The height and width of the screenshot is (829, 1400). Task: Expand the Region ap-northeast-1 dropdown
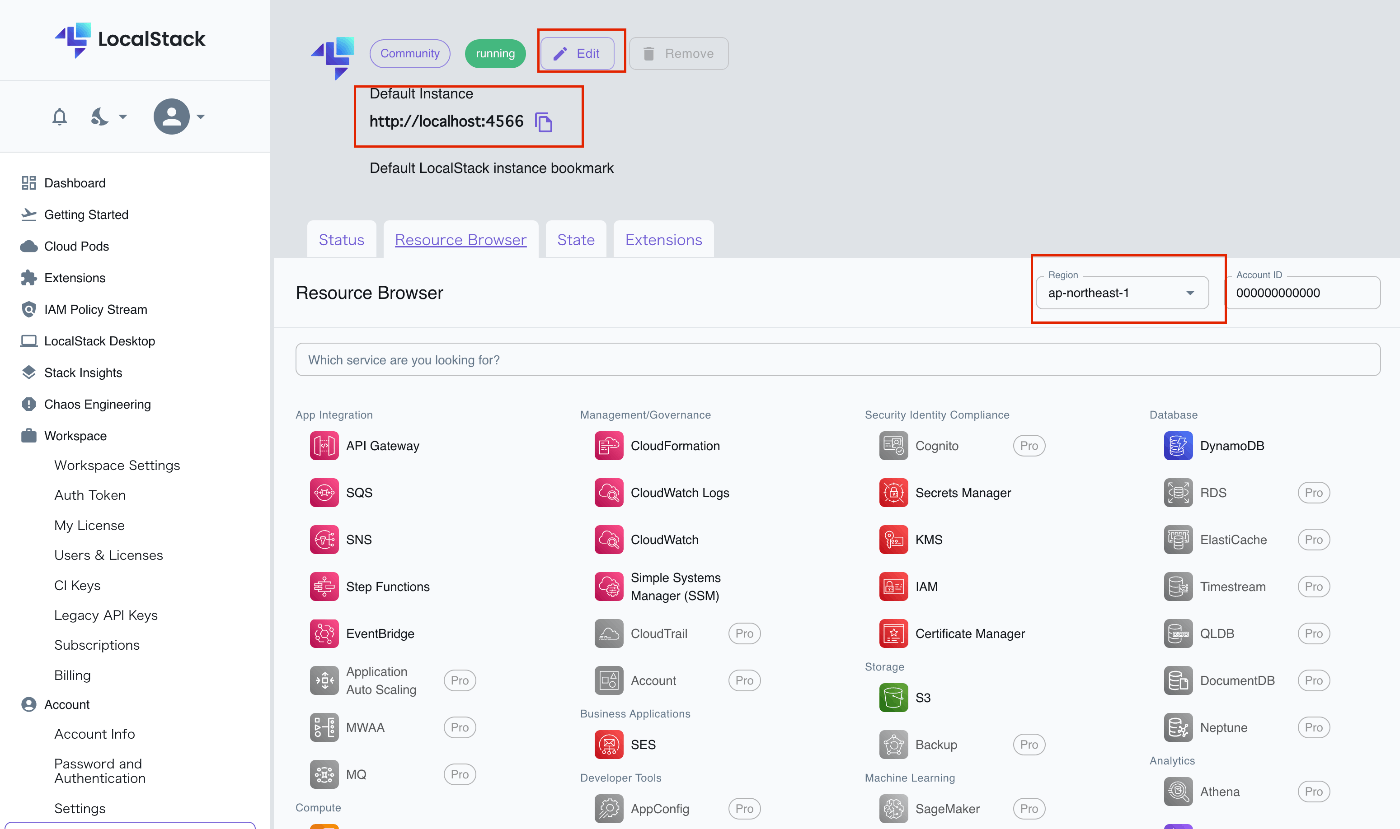(x=1122, y=293)
